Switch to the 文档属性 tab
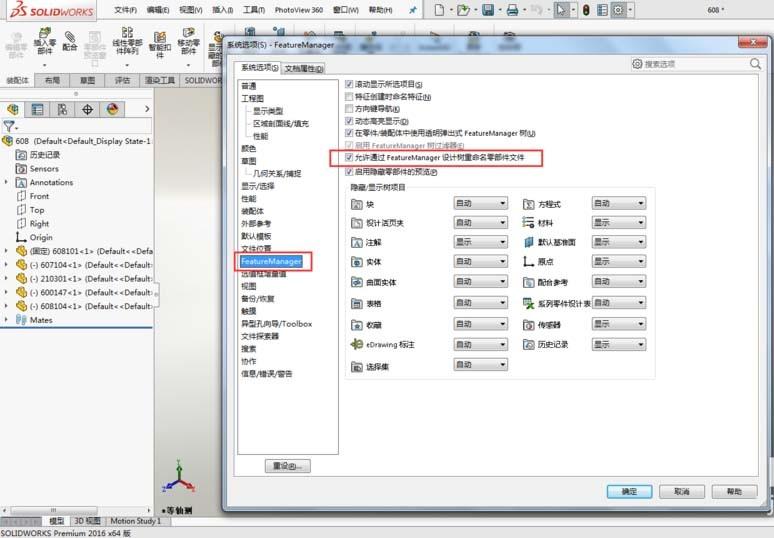Screen dimensions: 774x538 [x=304, y=69]
